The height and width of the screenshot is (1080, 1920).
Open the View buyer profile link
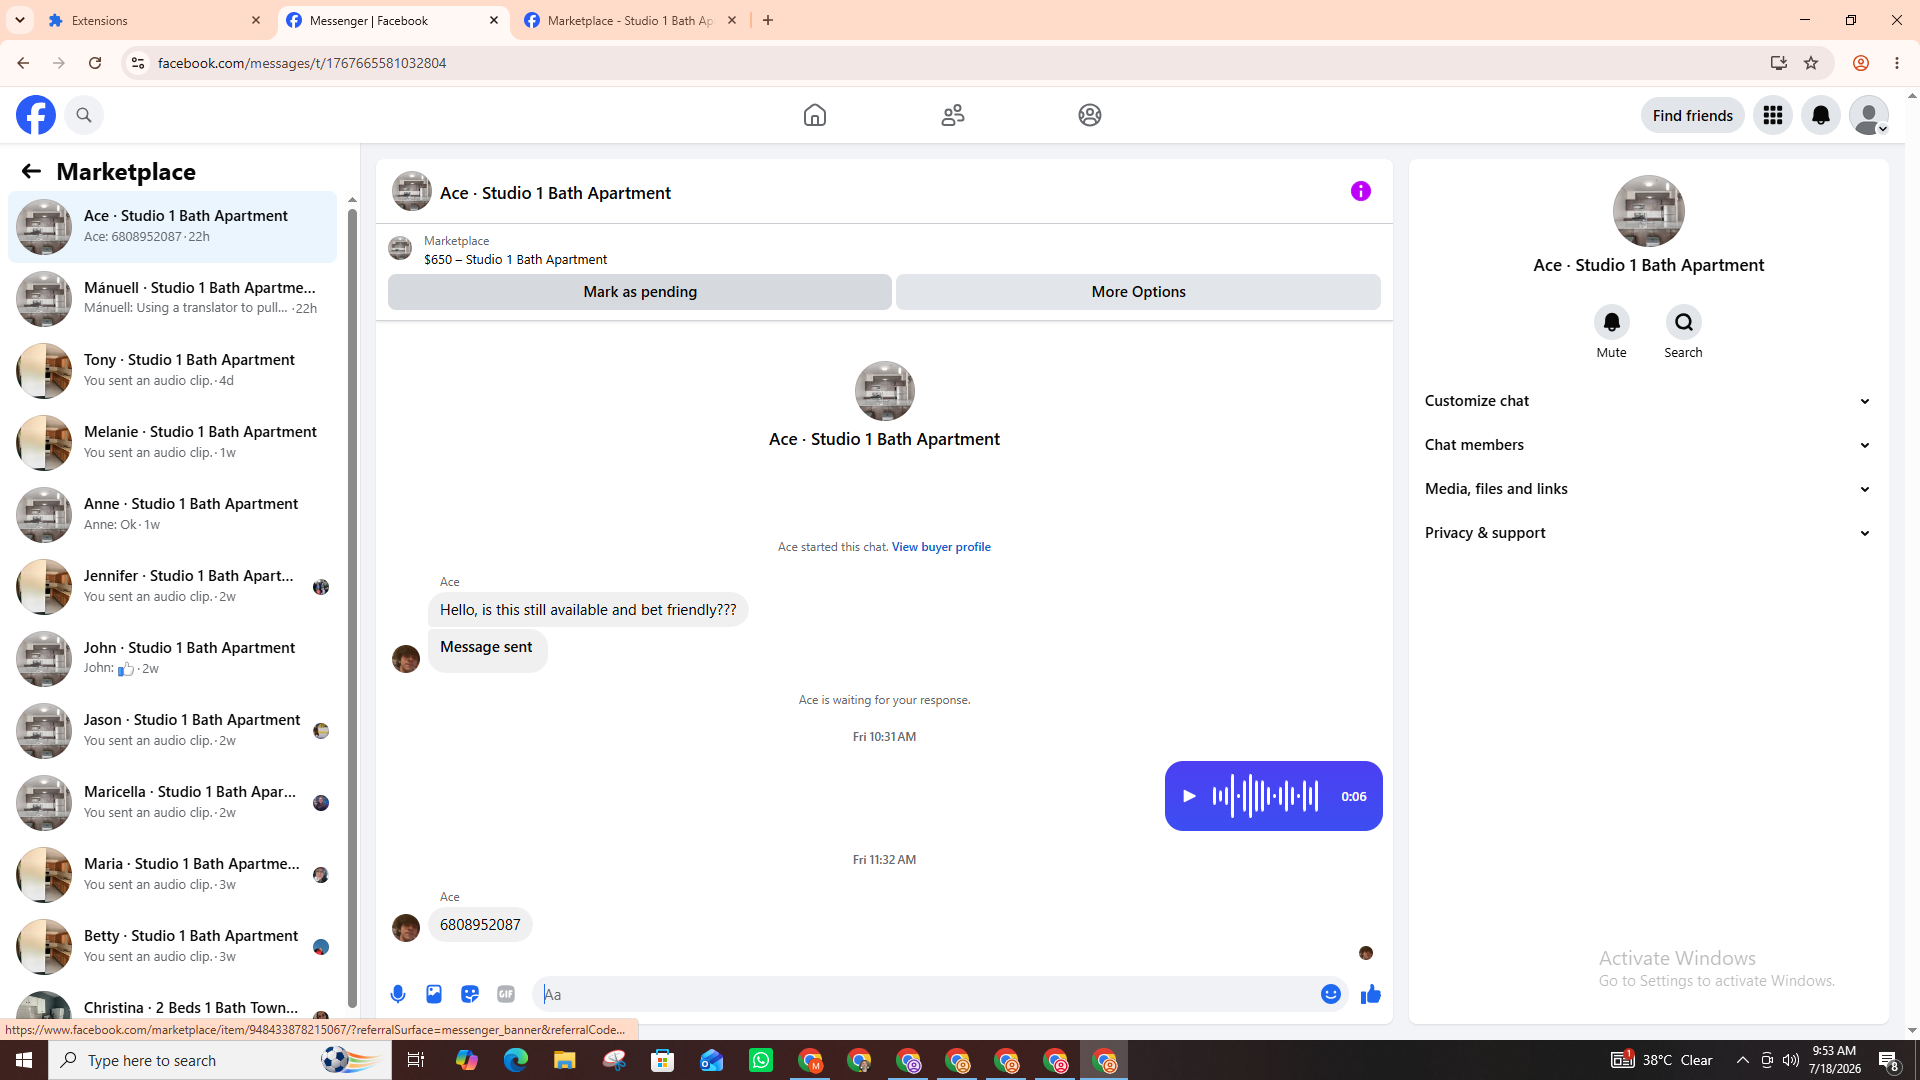pyautogui.click(x=941, y=547)
